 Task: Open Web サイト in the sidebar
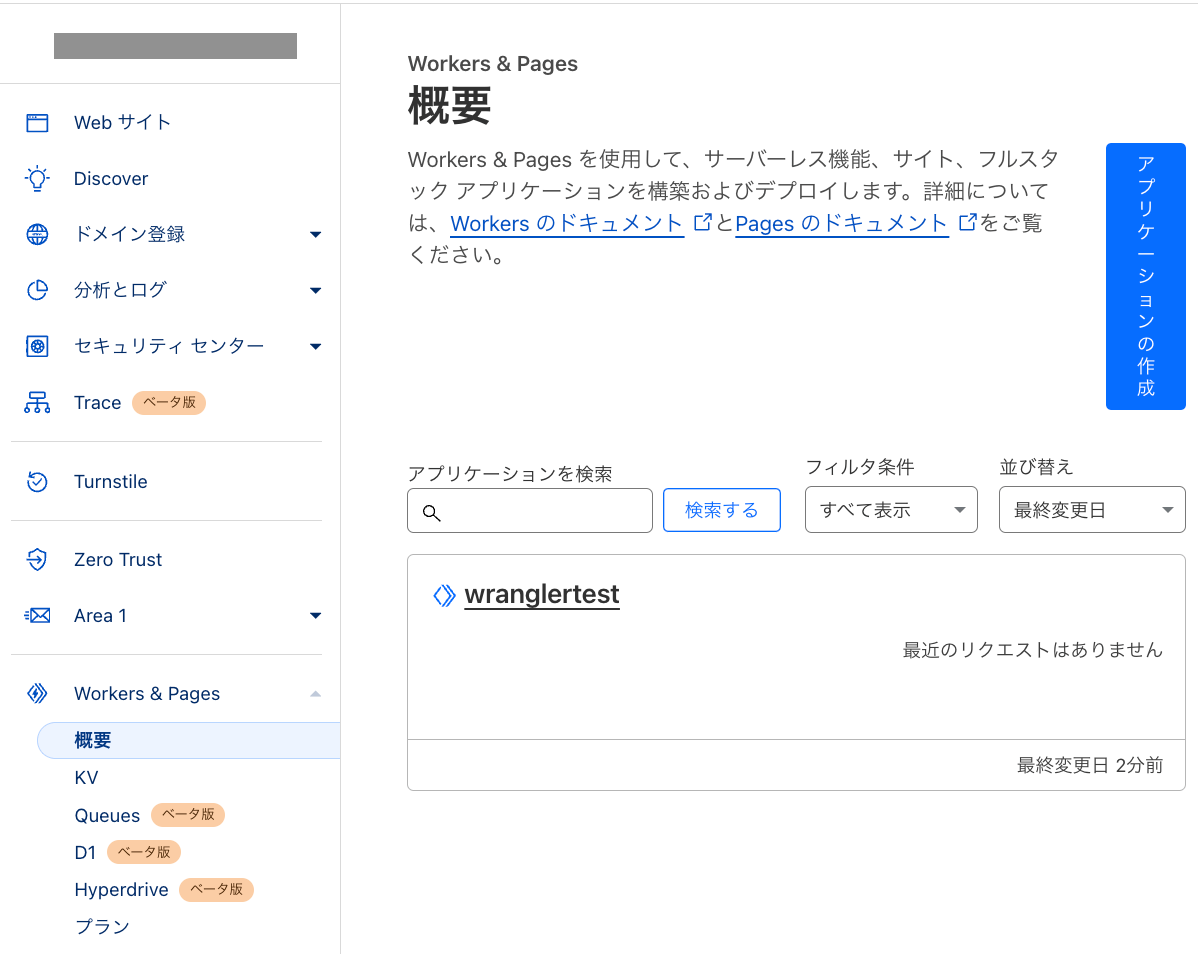click(122, 122)
